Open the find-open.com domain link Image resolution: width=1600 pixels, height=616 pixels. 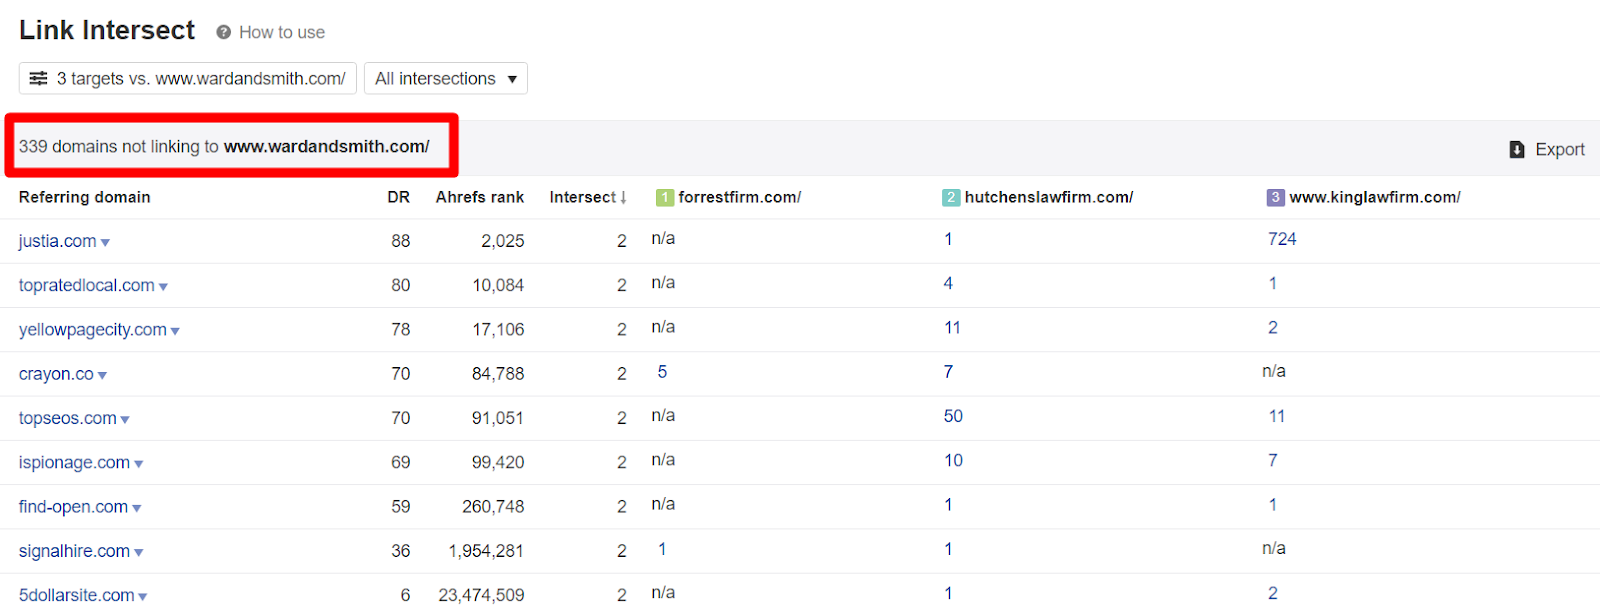73,506
